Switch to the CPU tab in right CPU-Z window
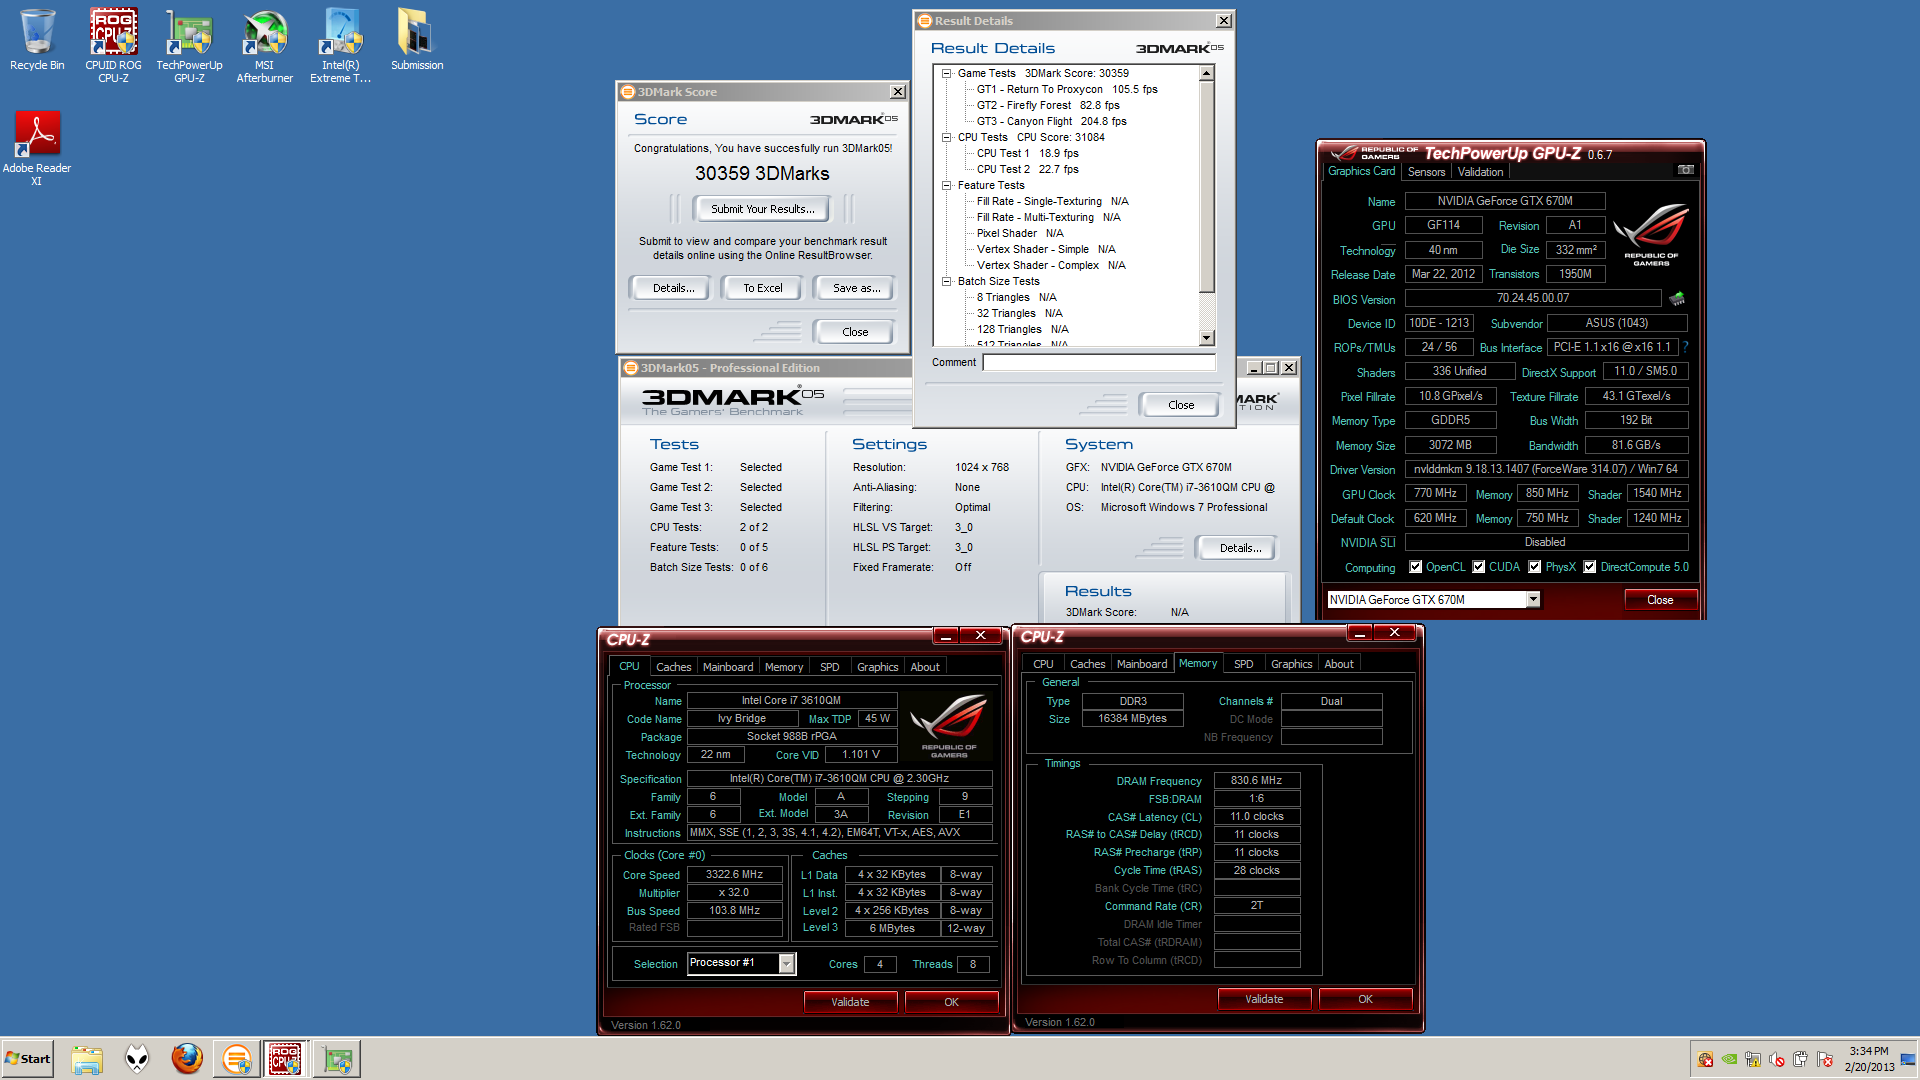Image resolution: width=1920 pixels, height=1080 pixels. (1043, 664)
